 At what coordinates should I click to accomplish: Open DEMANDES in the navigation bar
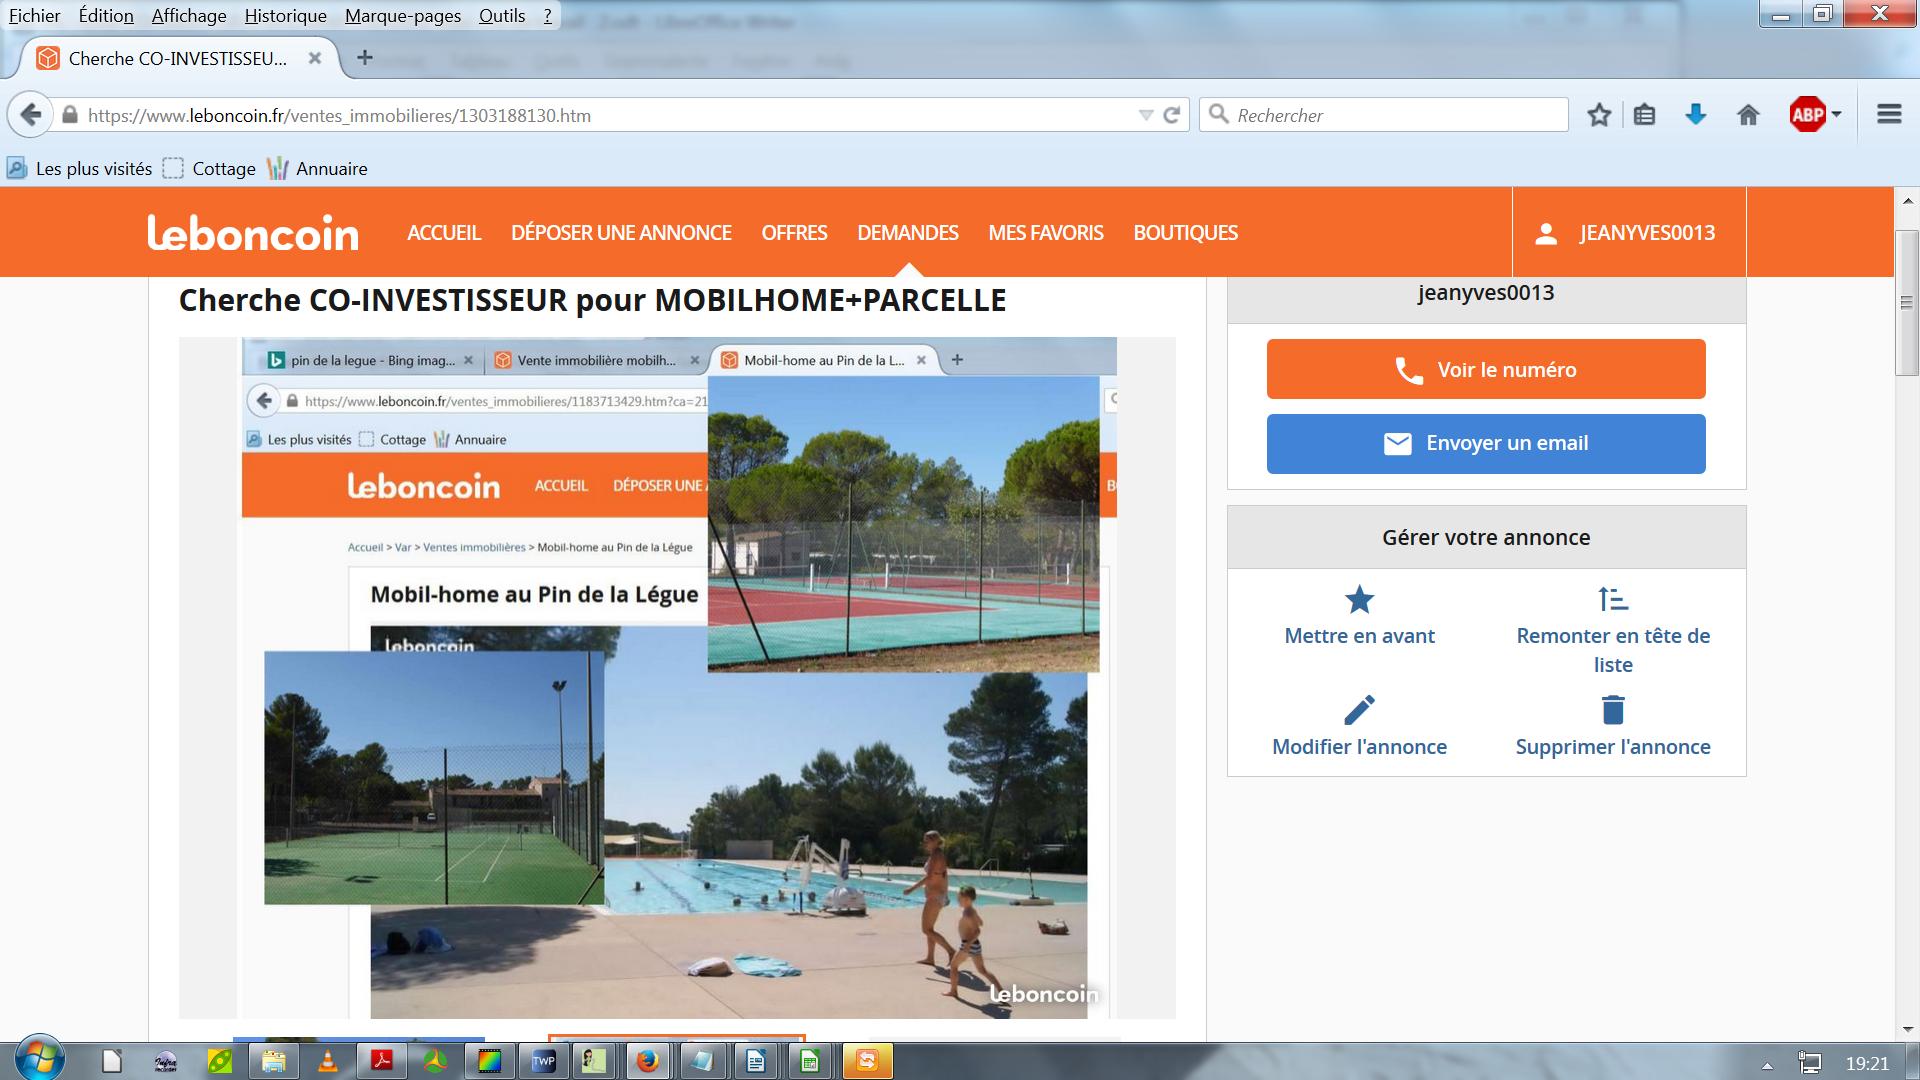[907, 233]
